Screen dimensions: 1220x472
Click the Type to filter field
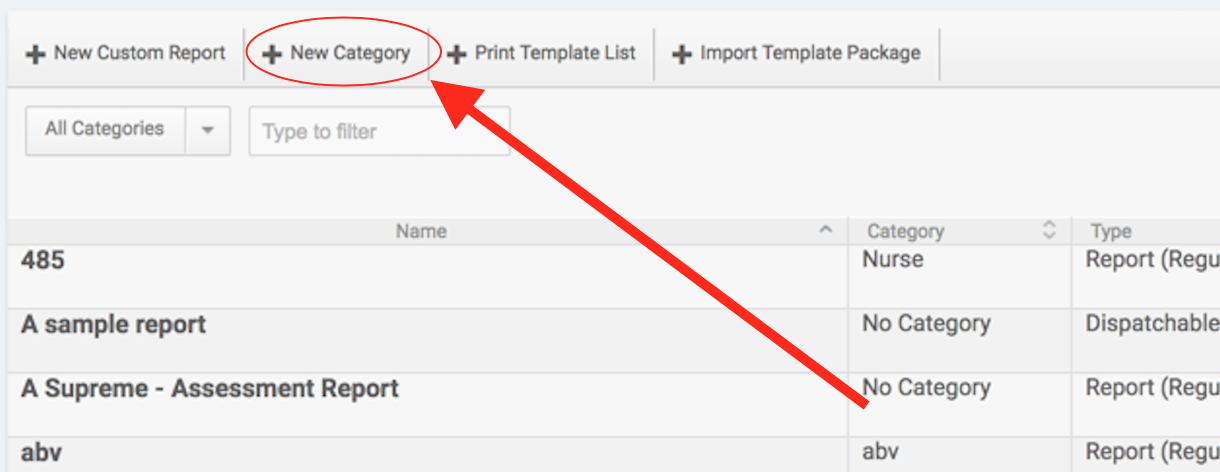(379, 131)
